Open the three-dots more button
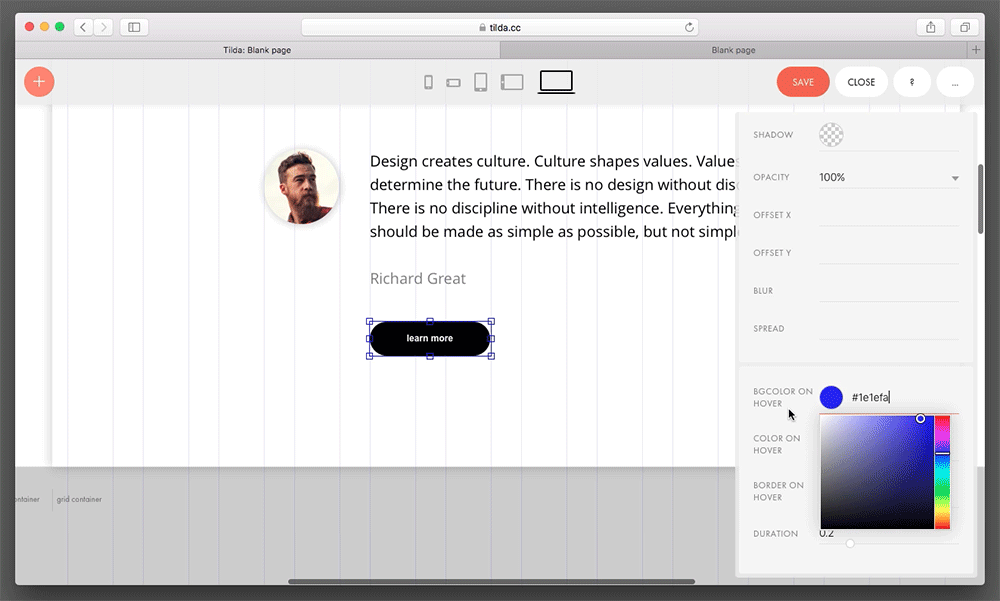 (955, 82)
